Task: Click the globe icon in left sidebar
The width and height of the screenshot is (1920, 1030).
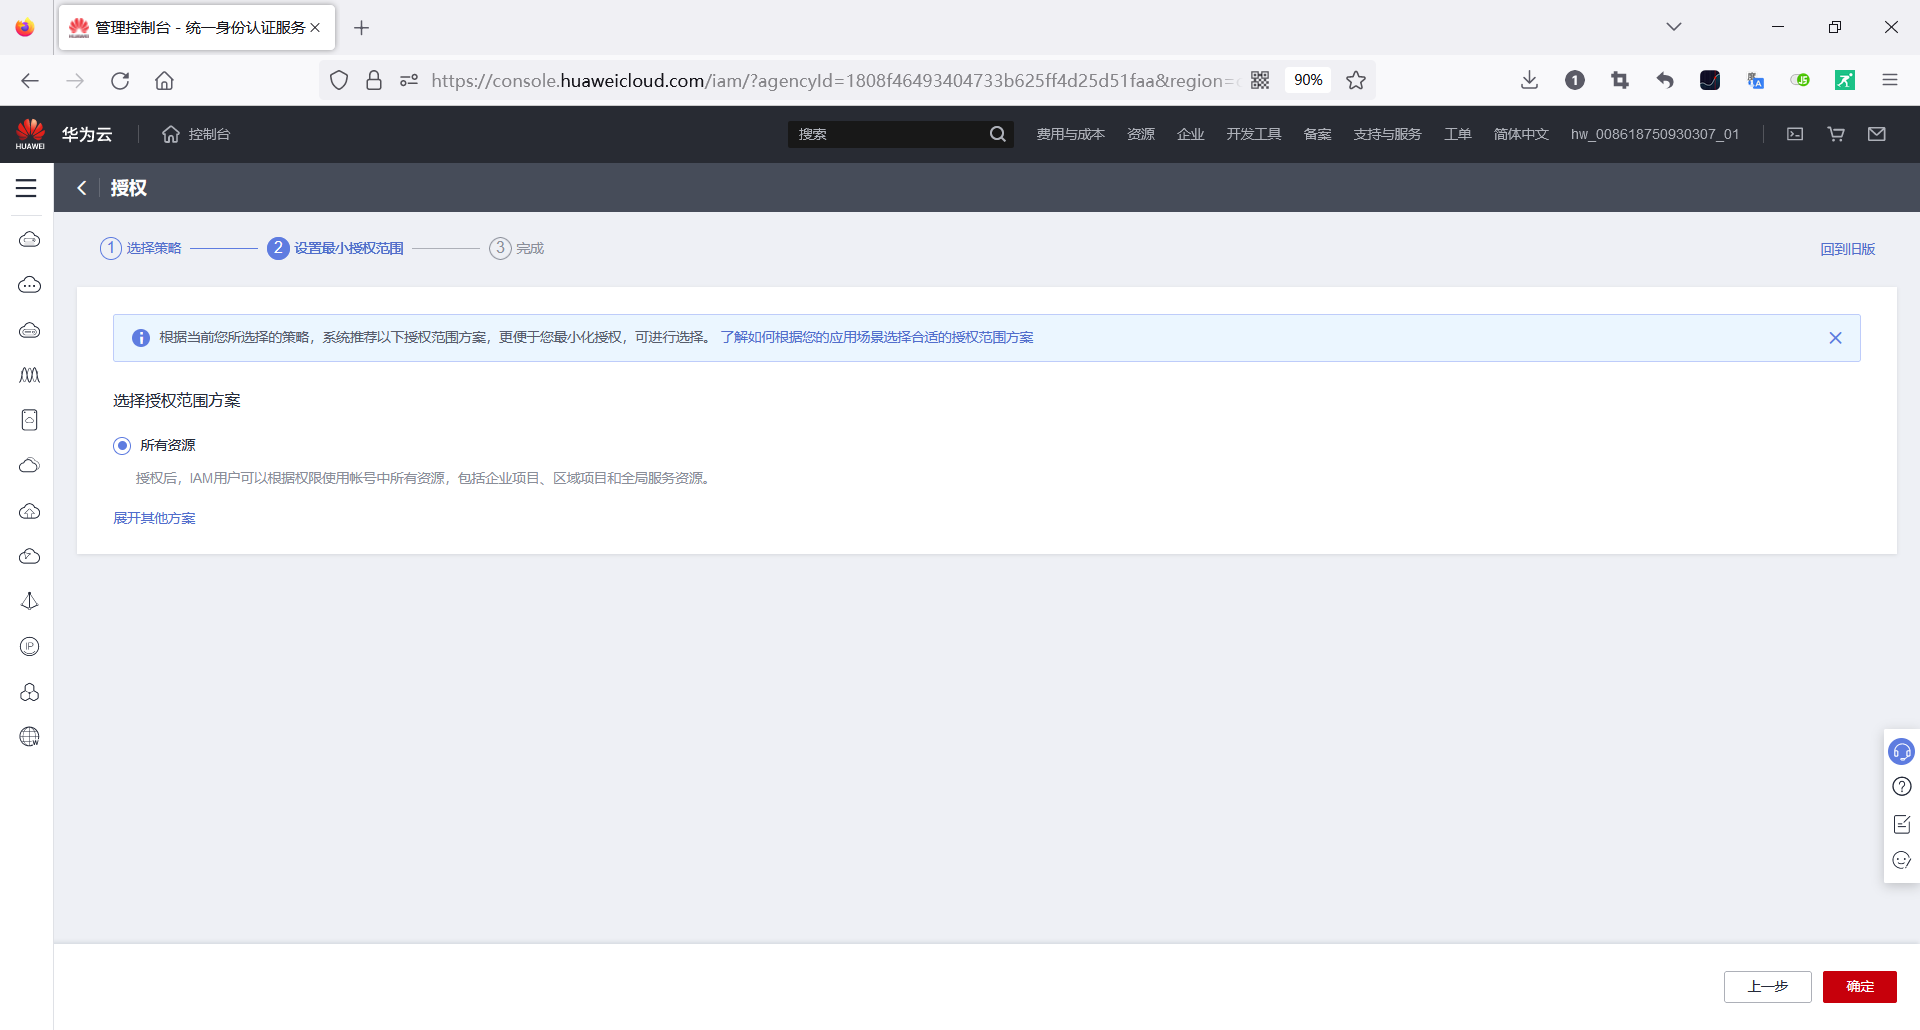Action: (x=30, y=737)
